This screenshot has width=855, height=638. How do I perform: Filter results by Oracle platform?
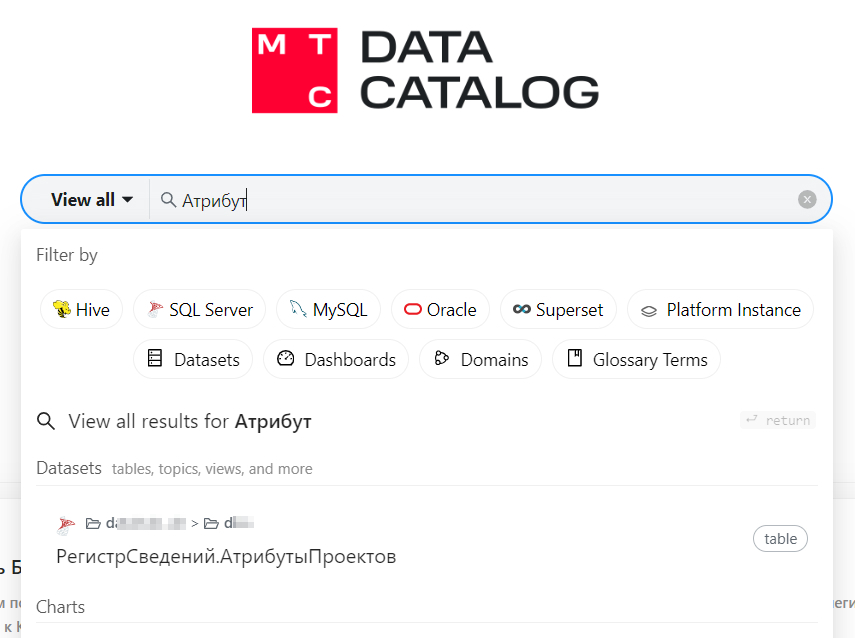click(x=440, y=310)
